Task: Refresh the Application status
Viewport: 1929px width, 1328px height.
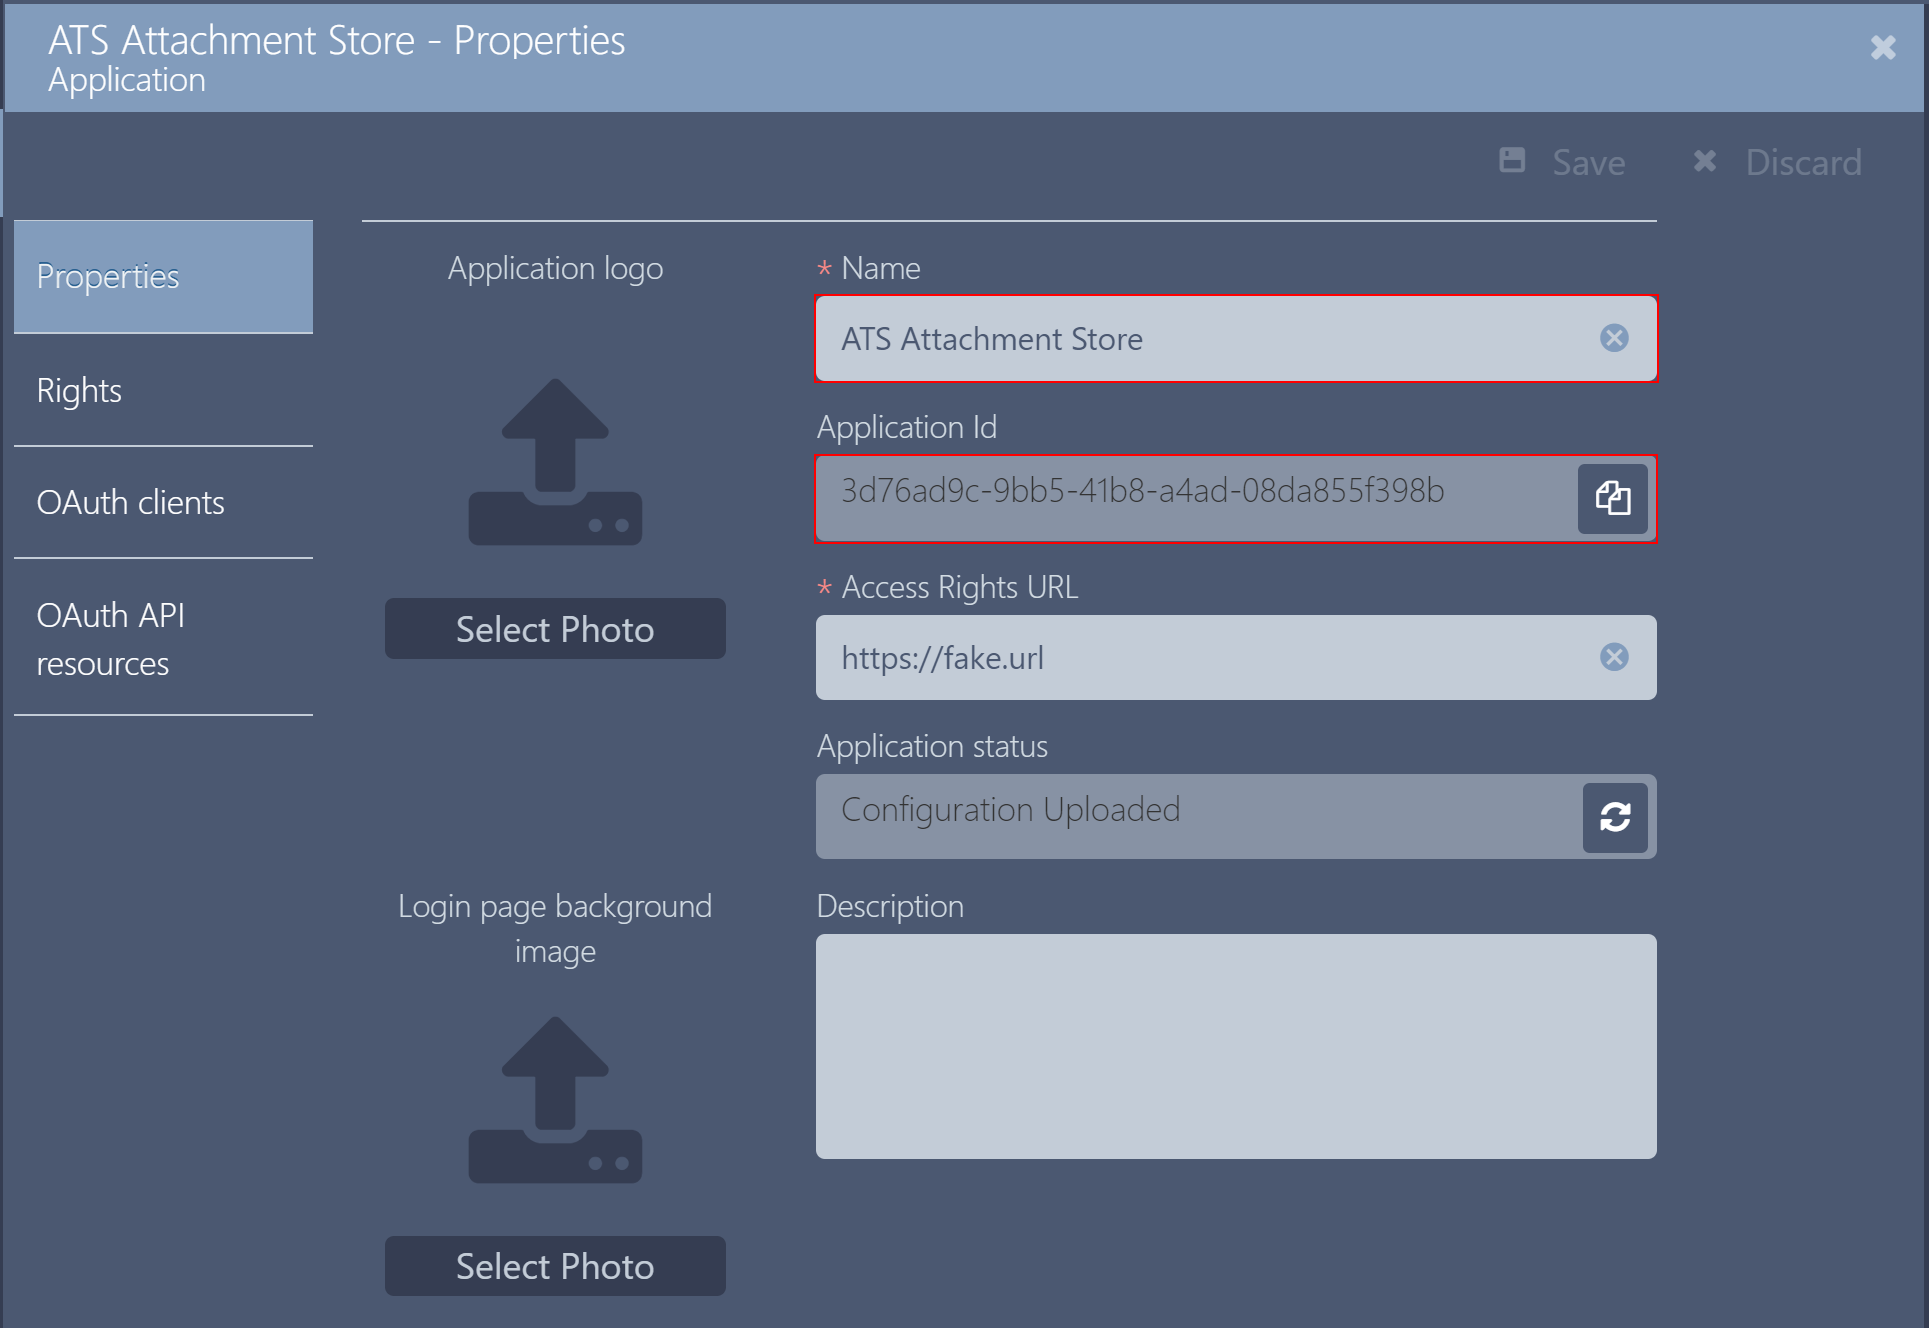Action: (1615, 816)
